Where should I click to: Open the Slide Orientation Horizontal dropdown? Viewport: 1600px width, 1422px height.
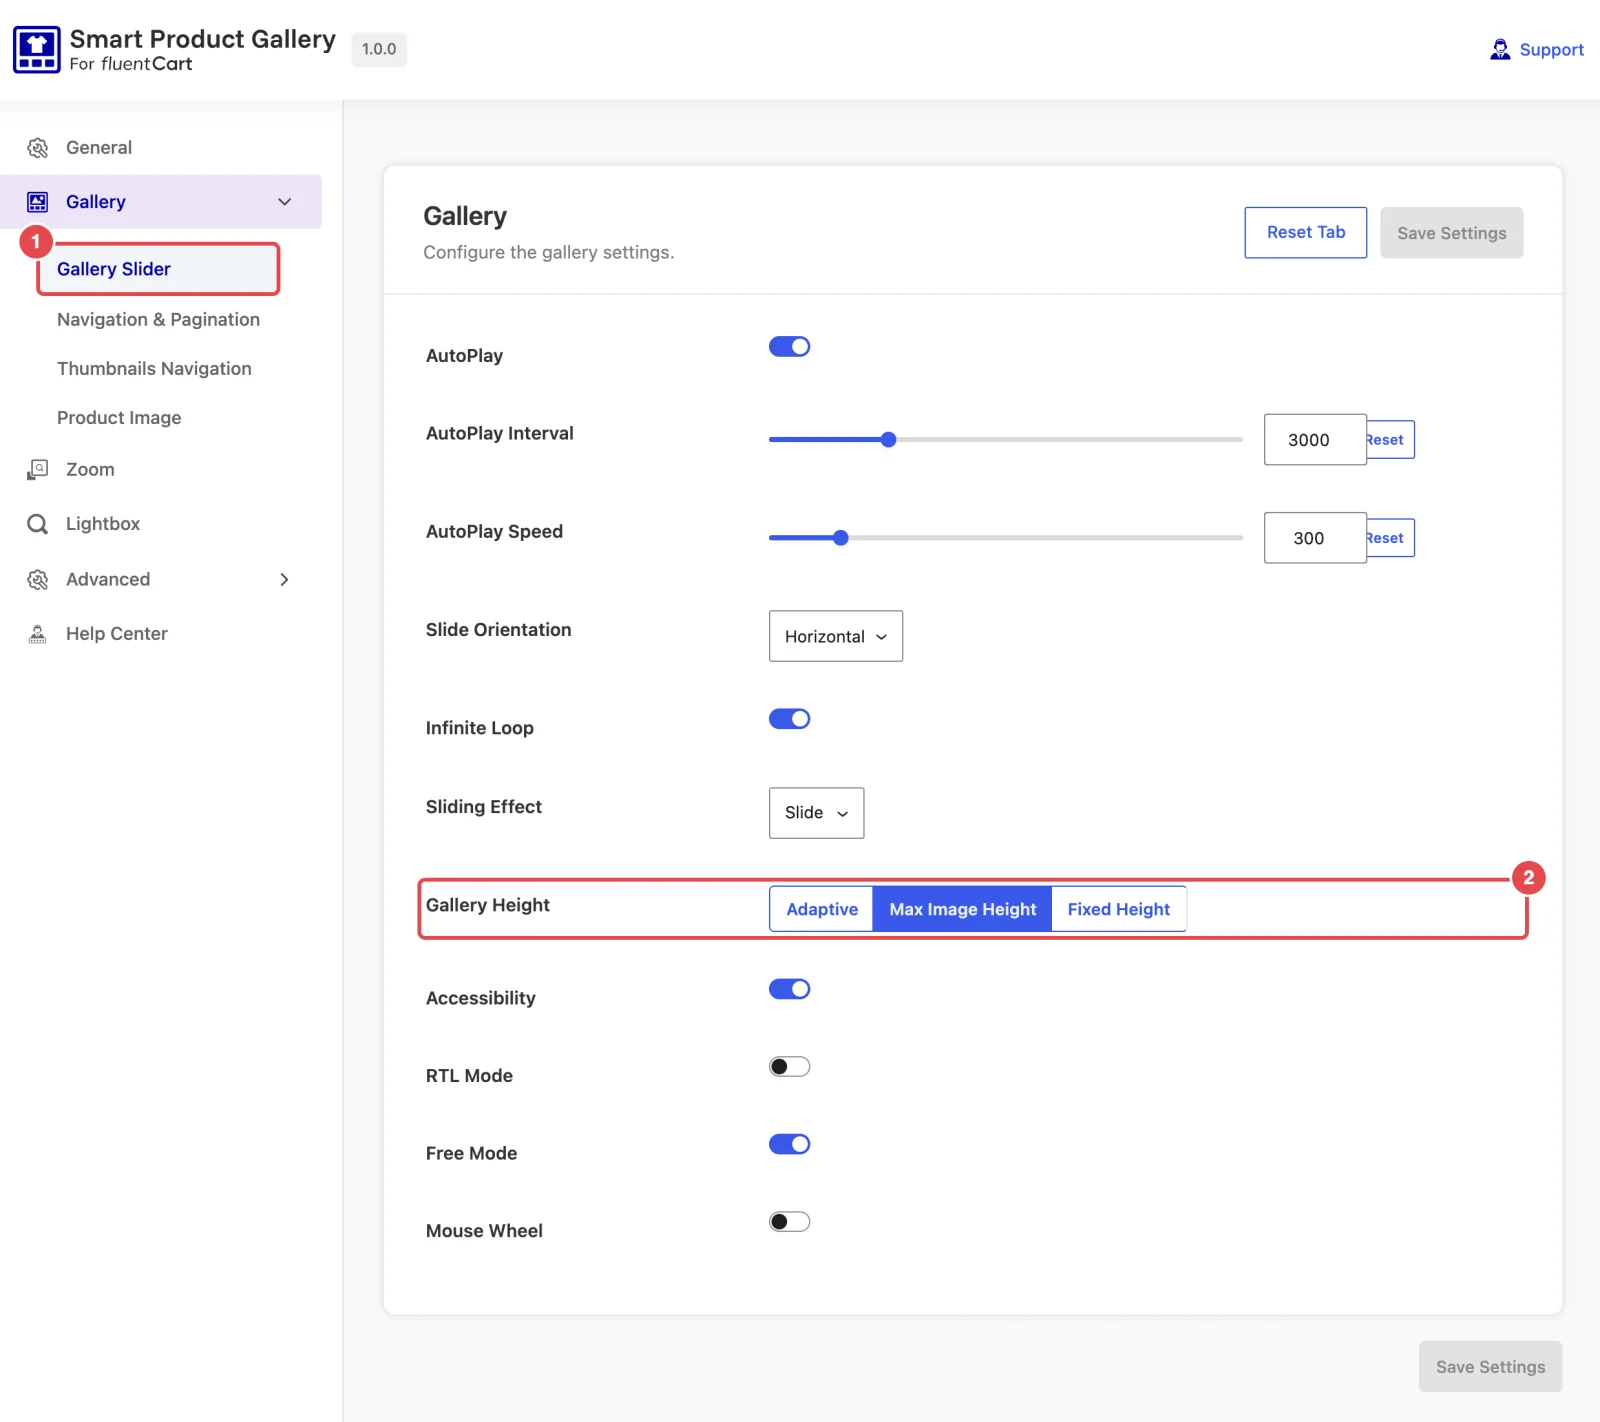click(836, 636)
